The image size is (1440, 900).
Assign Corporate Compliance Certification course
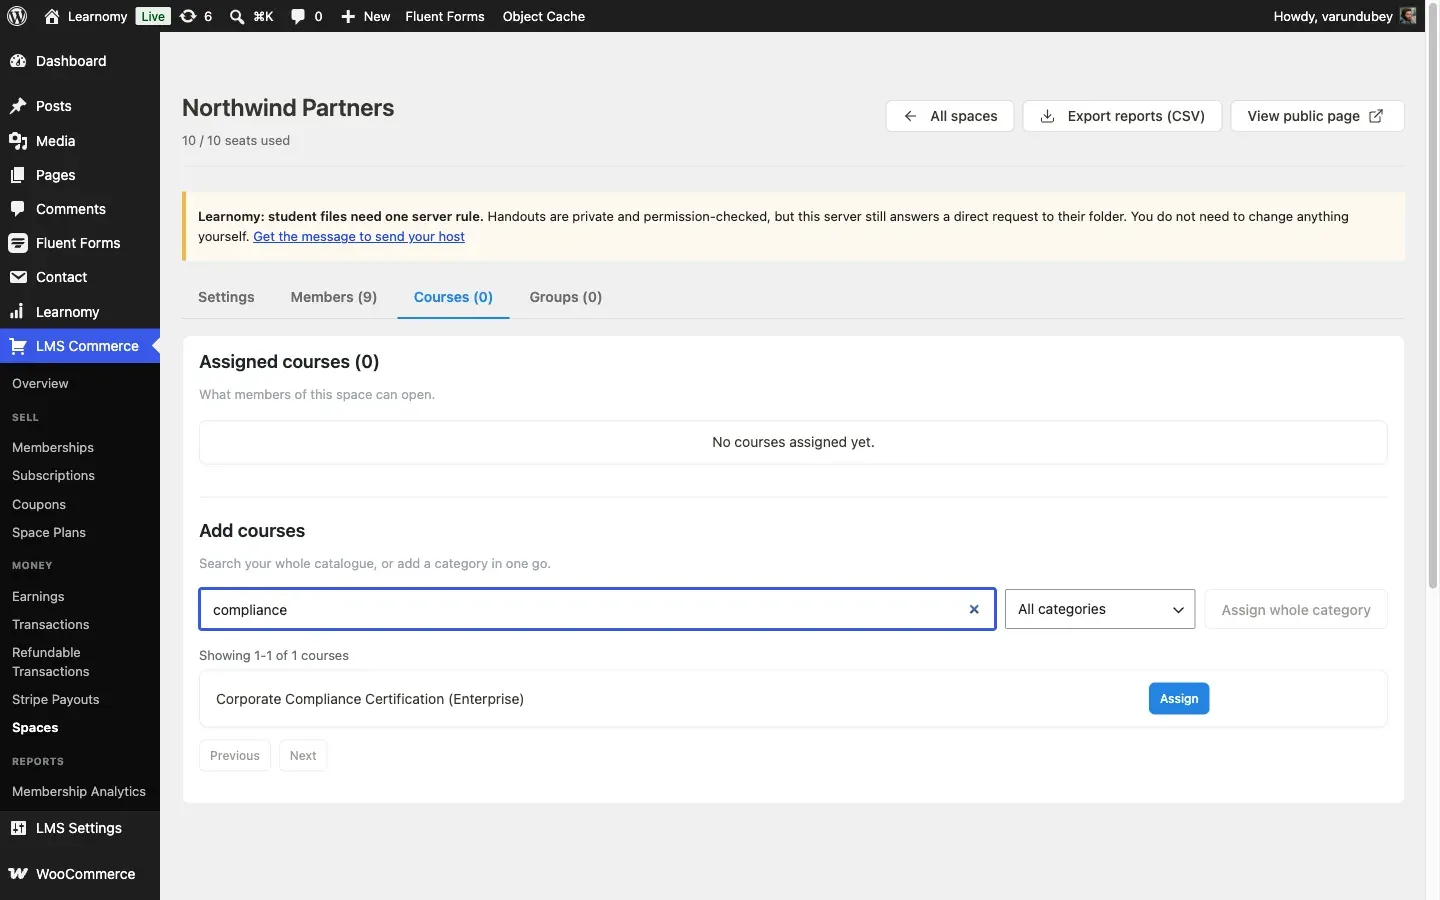1179,699
